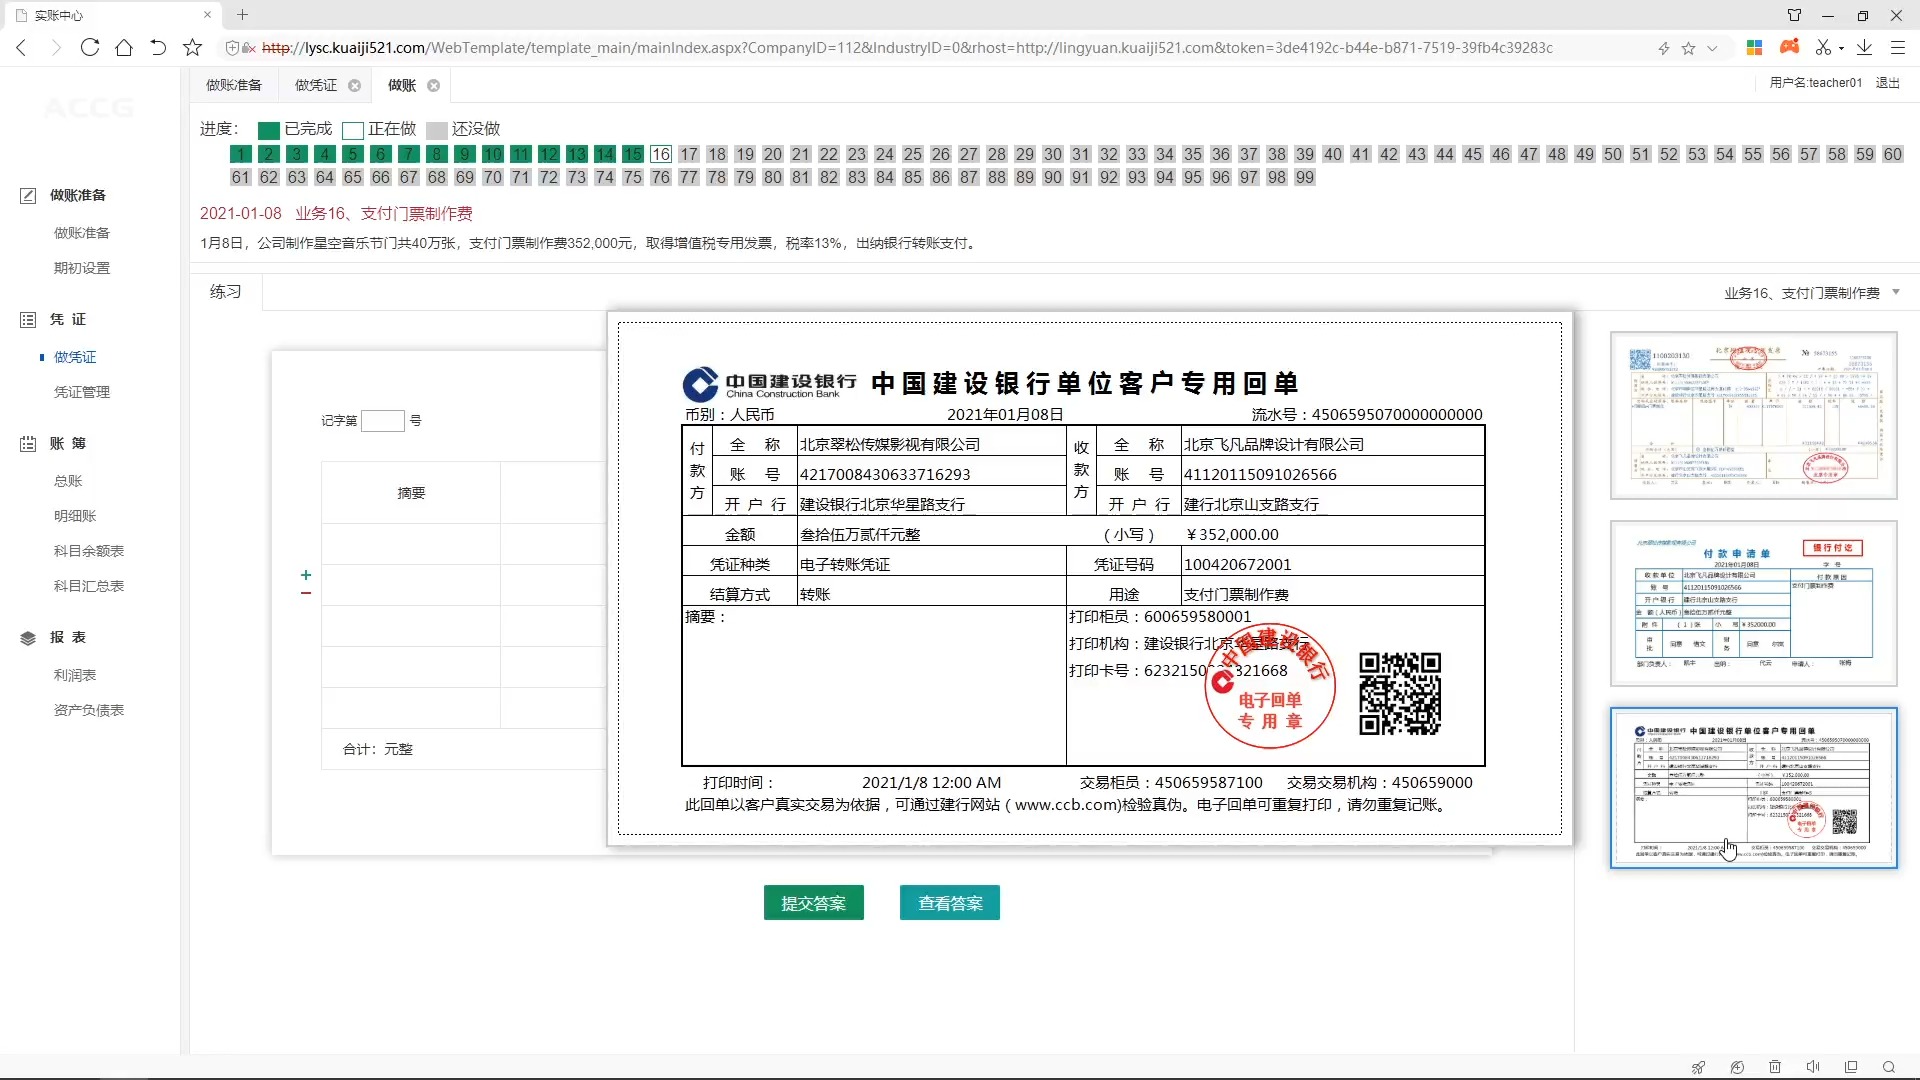Click the Microsoft apps grid icon
This screenshot has height=1080, width=1920.
[1755, 47]
